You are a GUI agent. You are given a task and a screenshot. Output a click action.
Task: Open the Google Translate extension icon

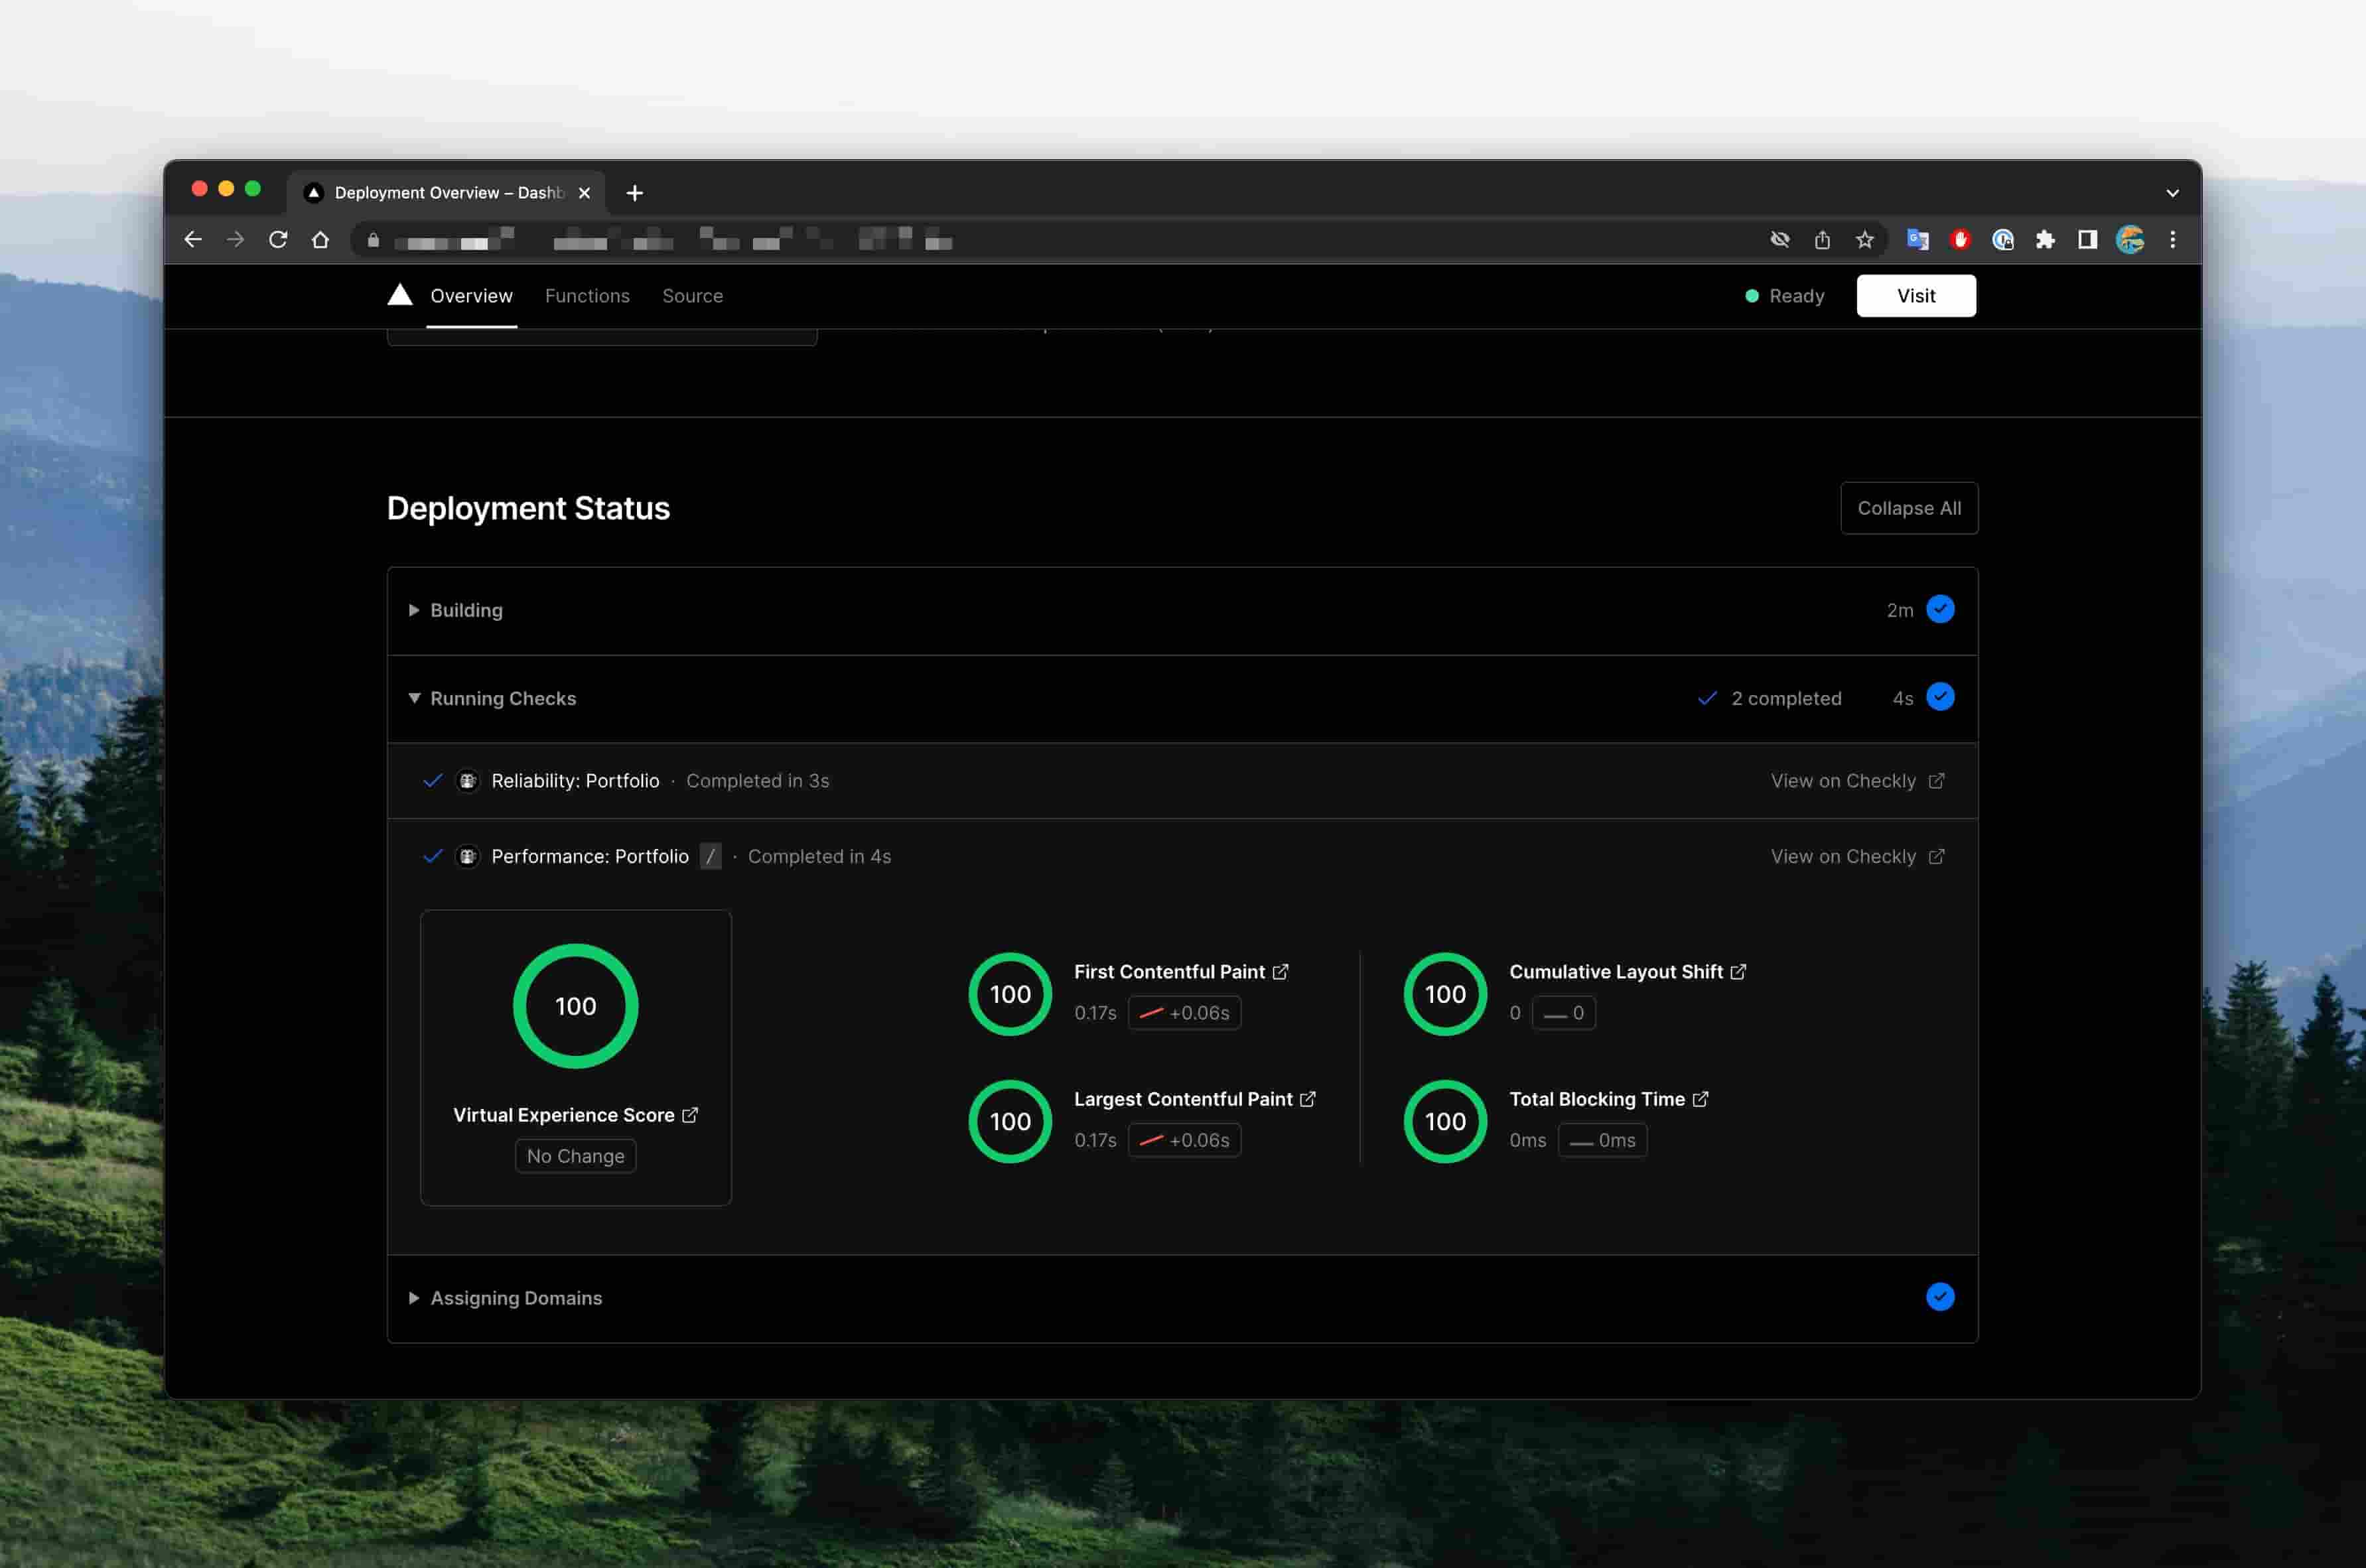tap(1917, 240)
